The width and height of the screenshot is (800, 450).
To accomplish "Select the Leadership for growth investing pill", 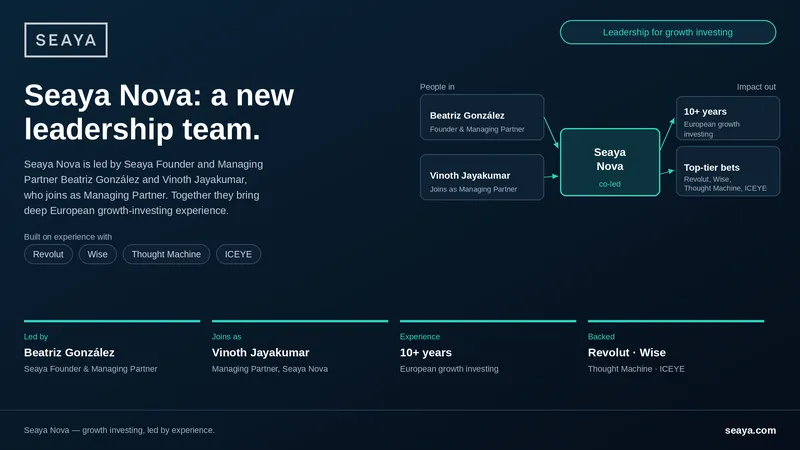I will (x=668, y=32).
